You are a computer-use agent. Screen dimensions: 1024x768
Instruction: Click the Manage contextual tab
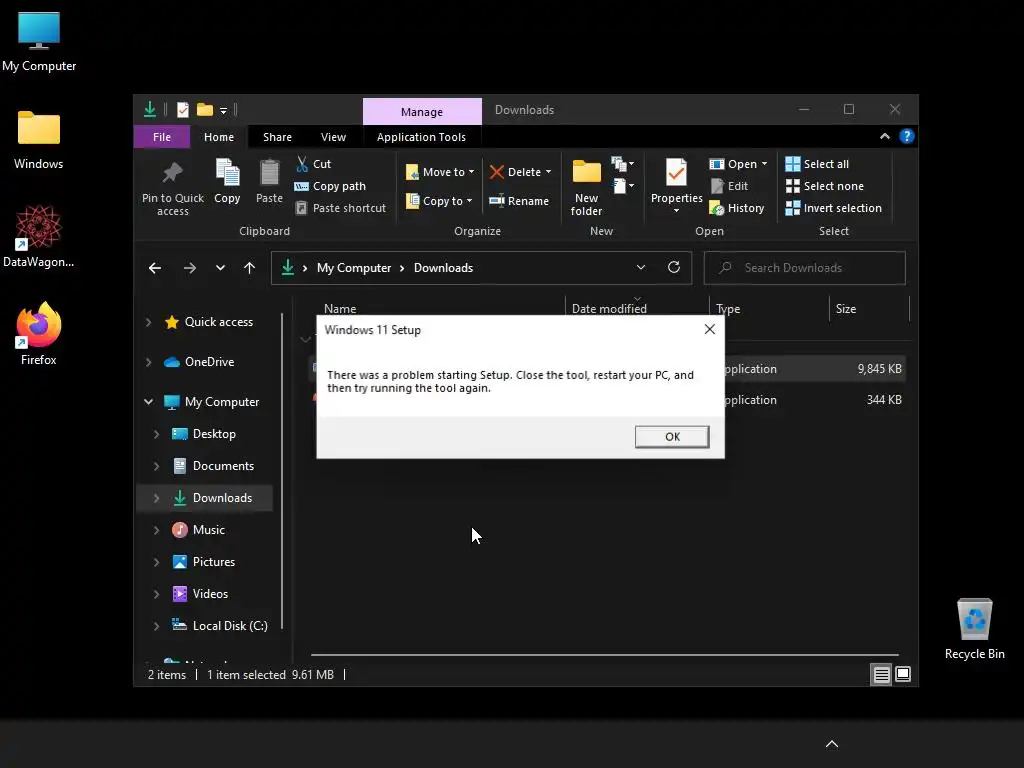(422, 112)
